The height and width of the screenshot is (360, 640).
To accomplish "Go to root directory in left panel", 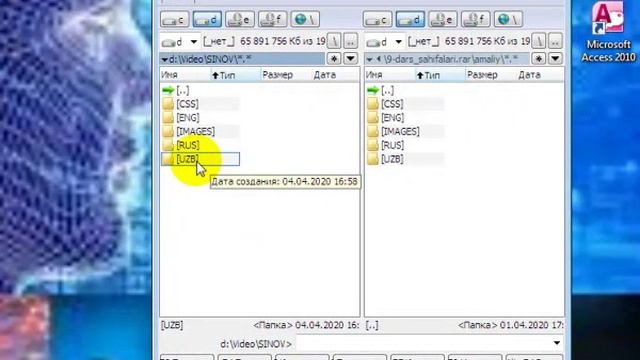I will click(x=334, y=41).
